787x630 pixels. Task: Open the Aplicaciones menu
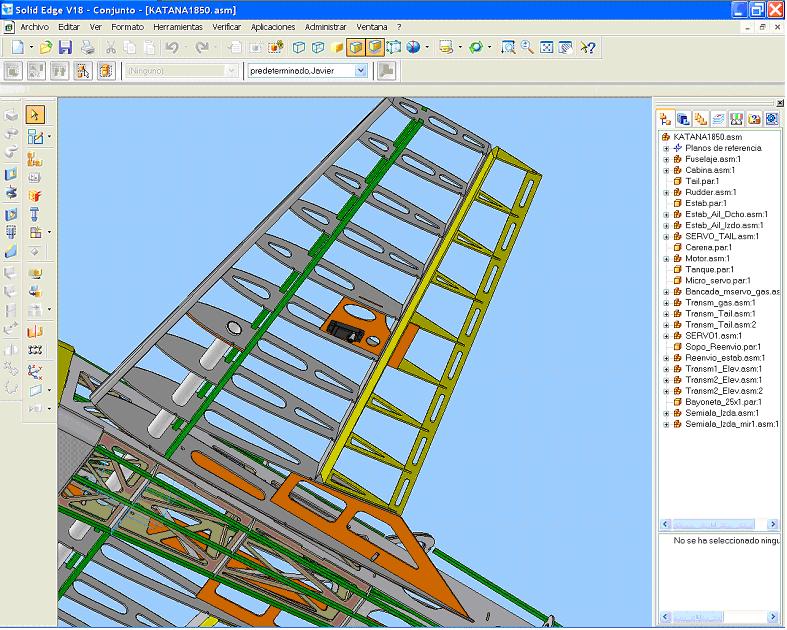[273, 26]
